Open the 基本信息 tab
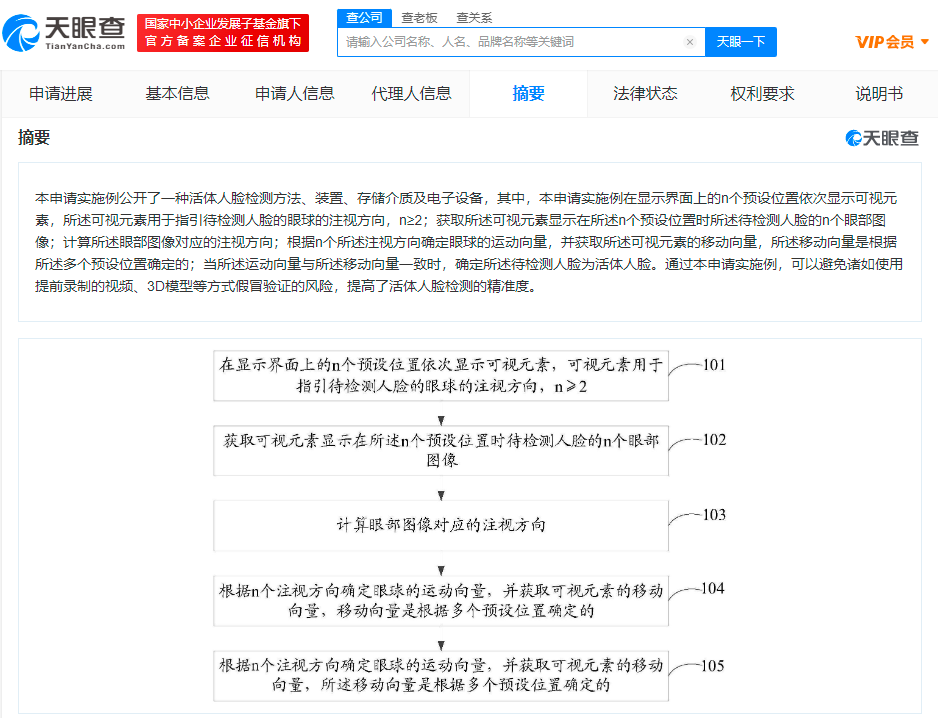 tap(177, 94)
